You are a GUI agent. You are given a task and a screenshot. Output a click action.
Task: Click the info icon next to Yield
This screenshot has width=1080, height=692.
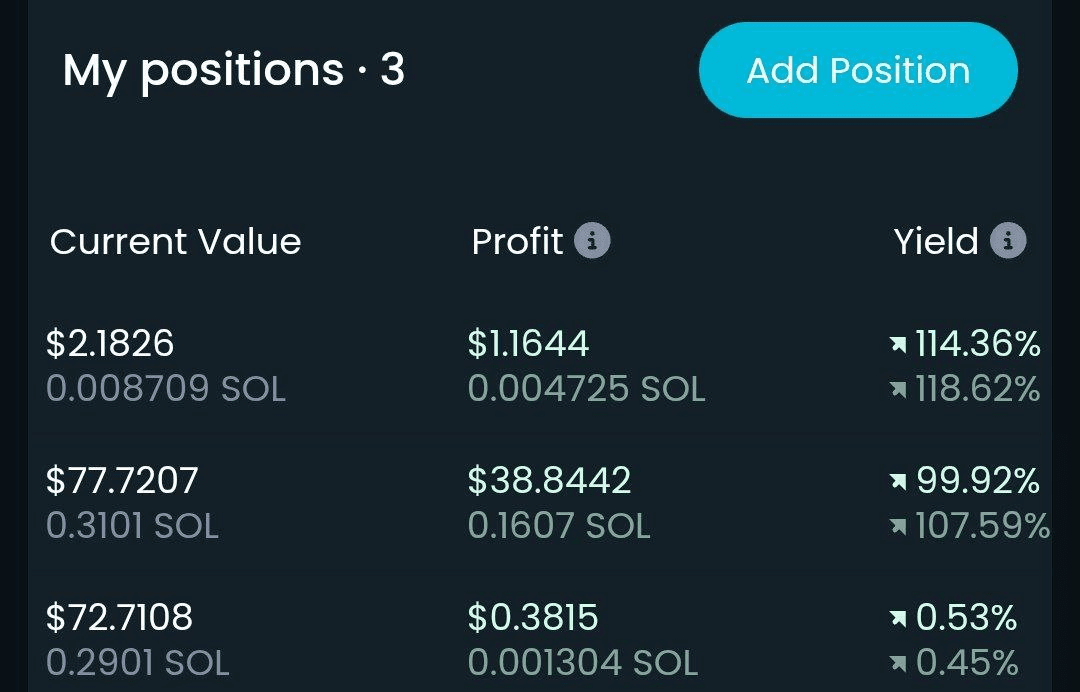1008,241
